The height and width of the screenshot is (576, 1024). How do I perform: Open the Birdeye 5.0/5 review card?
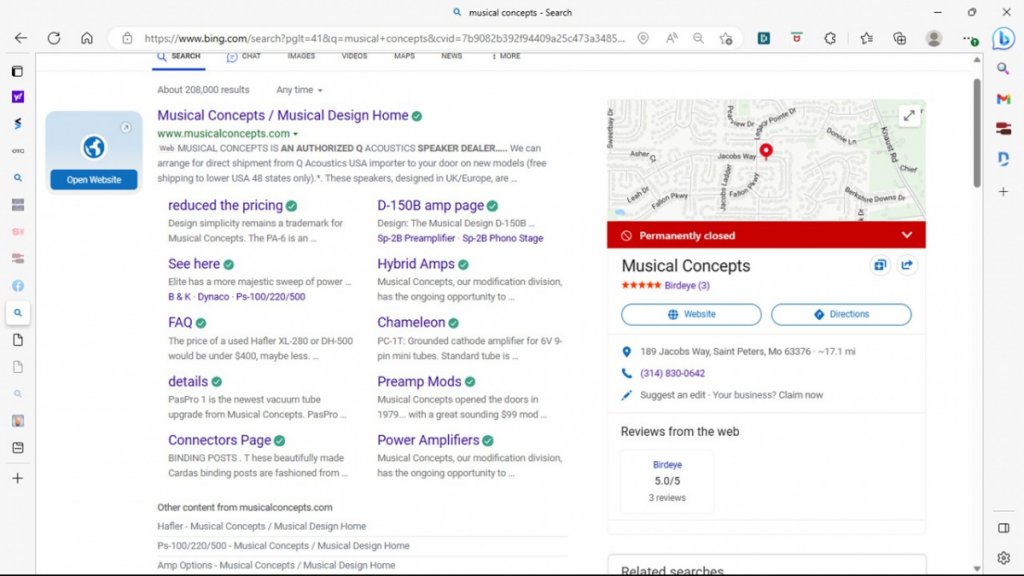(667, 481)
